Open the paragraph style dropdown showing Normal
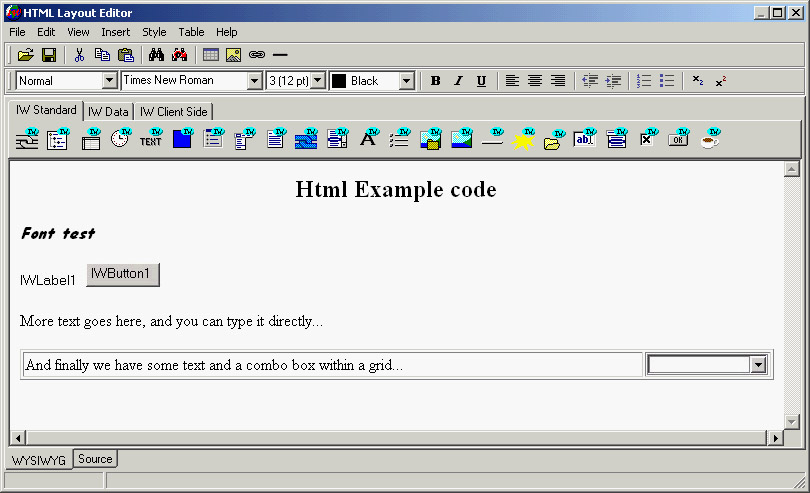The height and width of the screenshot is (493, 810). [x=110, y=81]
